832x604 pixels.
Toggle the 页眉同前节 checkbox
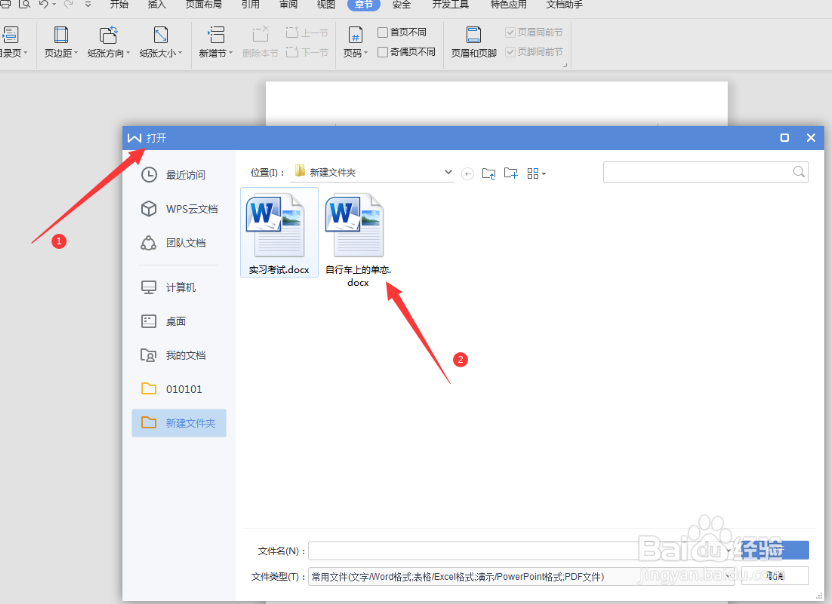pyautogui.click(x=510, y=32)
